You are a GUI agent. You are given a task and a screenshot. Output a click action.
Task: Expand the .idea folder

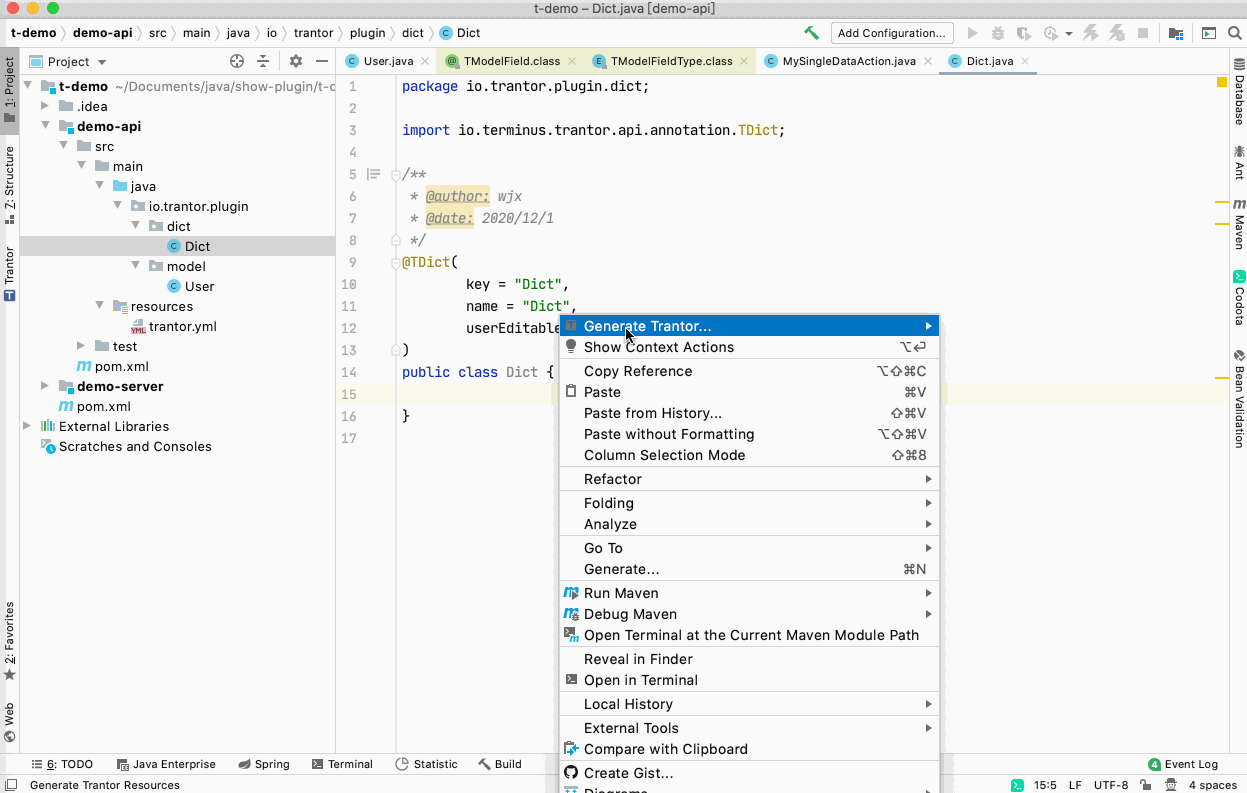tap(45, 106)
